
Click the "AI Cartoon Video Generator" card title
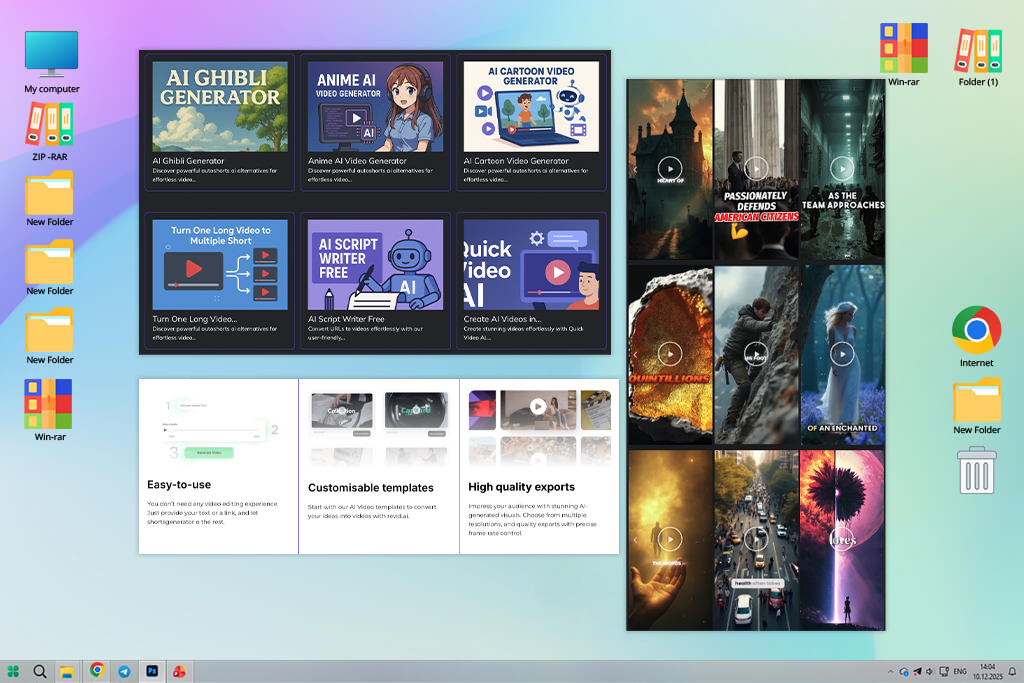click(x=516, y=161)
